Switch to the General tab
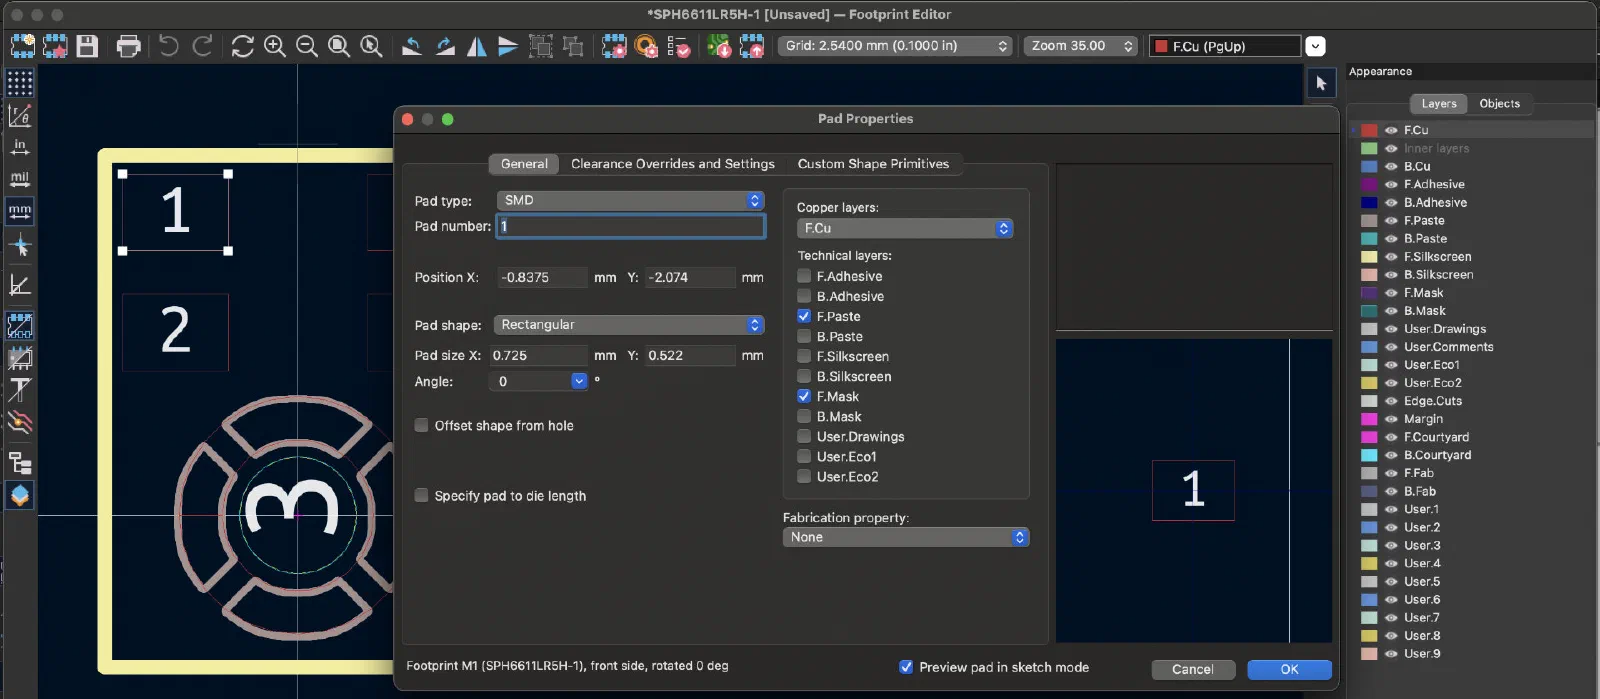1600x699 pixels. (524, 164)
